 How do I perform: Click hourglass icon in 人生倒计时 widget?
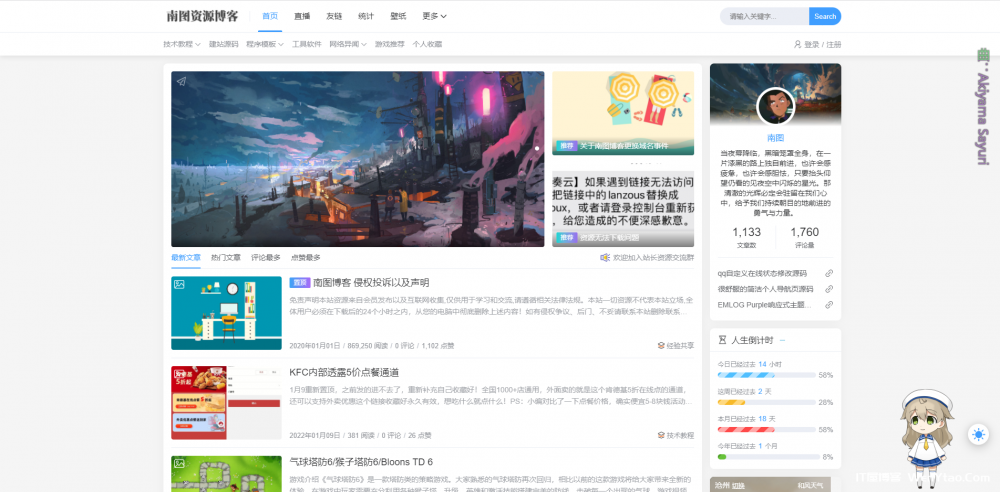pos(722,340)
